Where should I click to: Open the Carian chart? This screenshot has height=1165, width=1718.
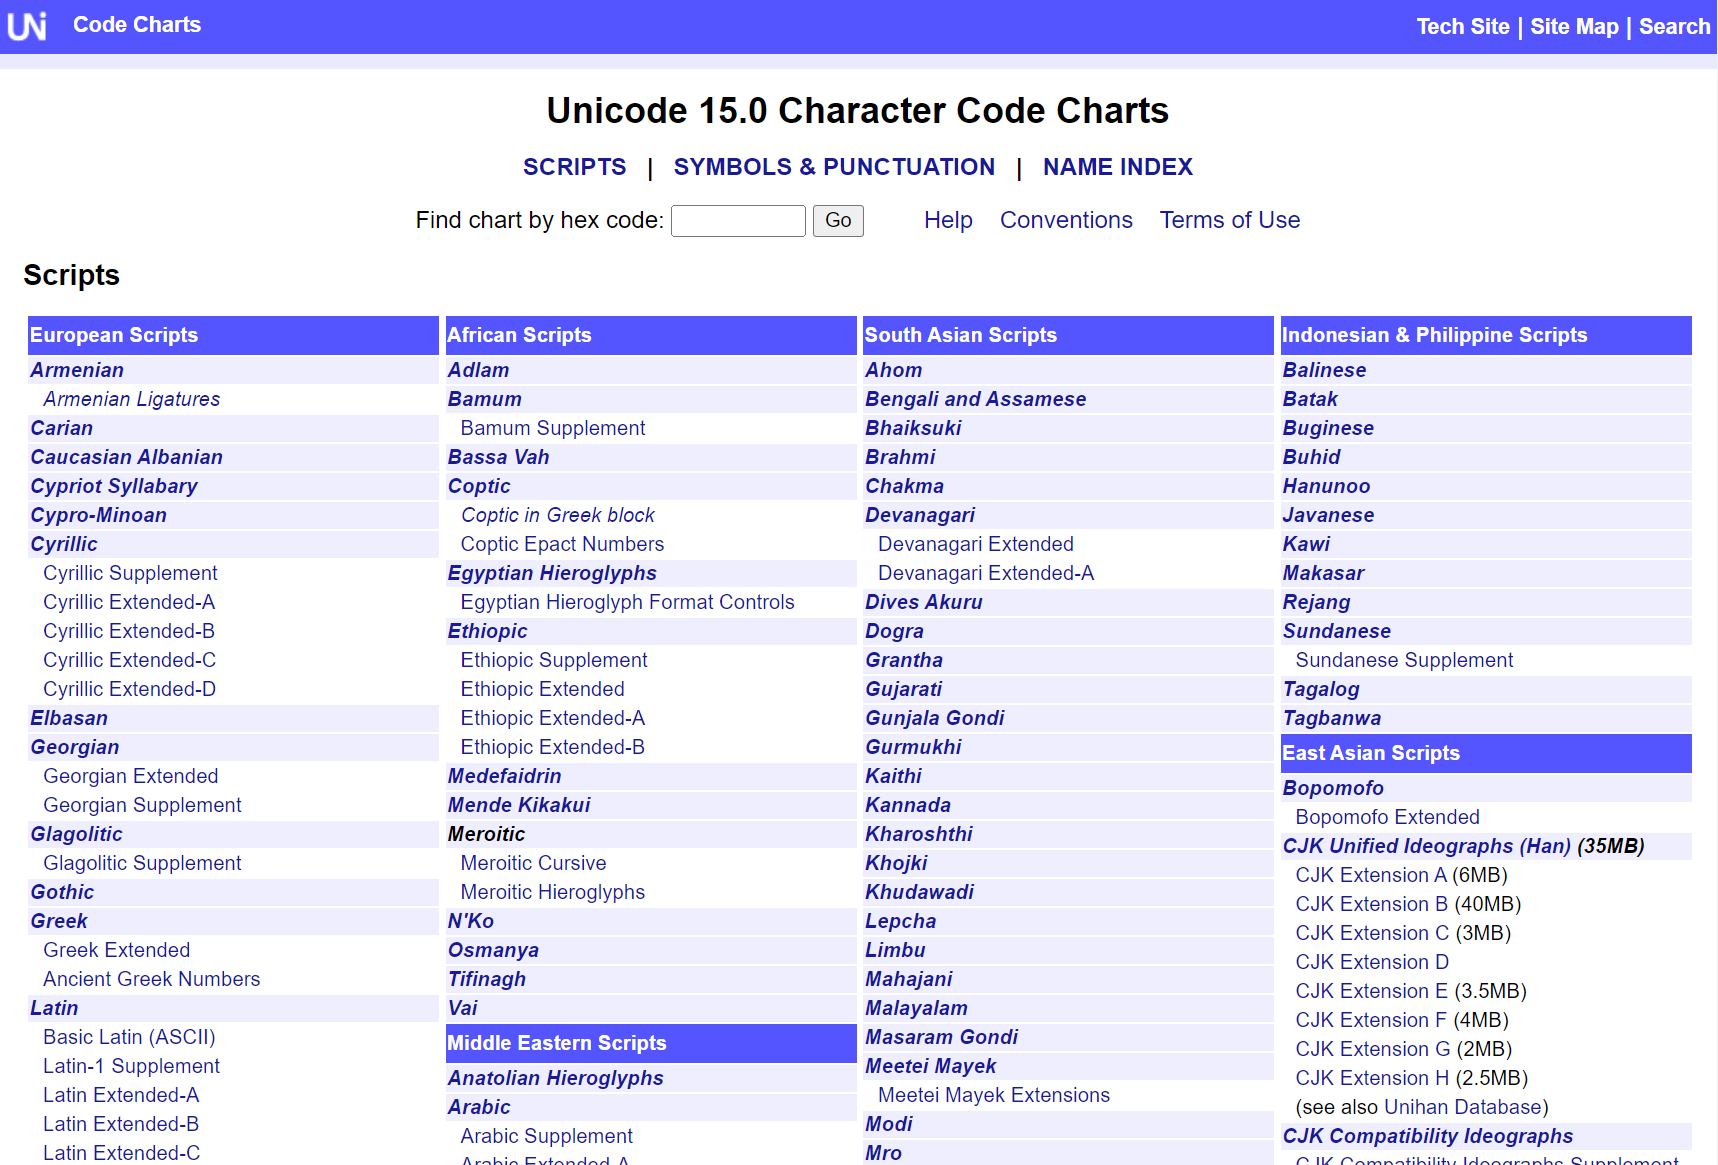(x=61, y=428)
